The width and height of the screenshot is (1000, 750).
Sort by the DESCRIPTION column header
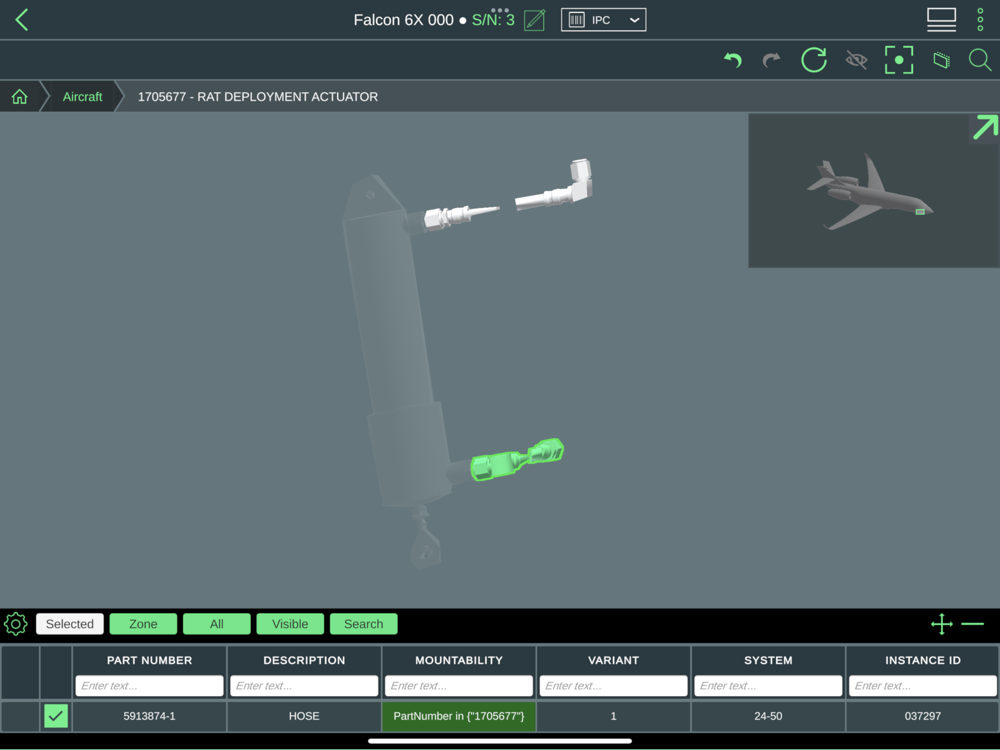tap(304, 660)
